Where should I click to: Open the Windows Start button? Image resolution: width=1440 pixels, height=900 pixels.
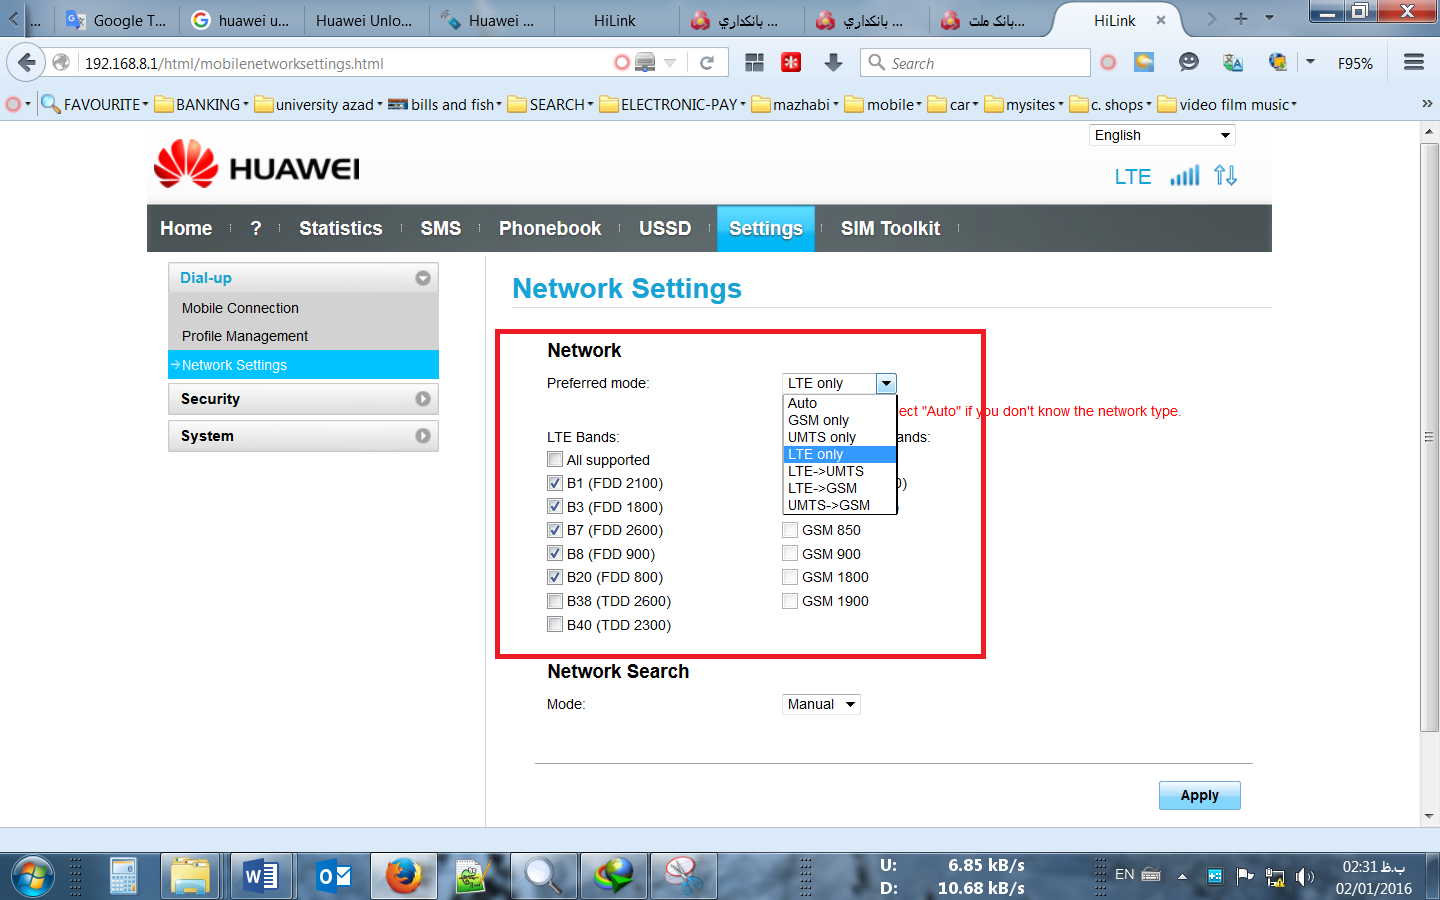pyautogui.click(x=33, y=877)
